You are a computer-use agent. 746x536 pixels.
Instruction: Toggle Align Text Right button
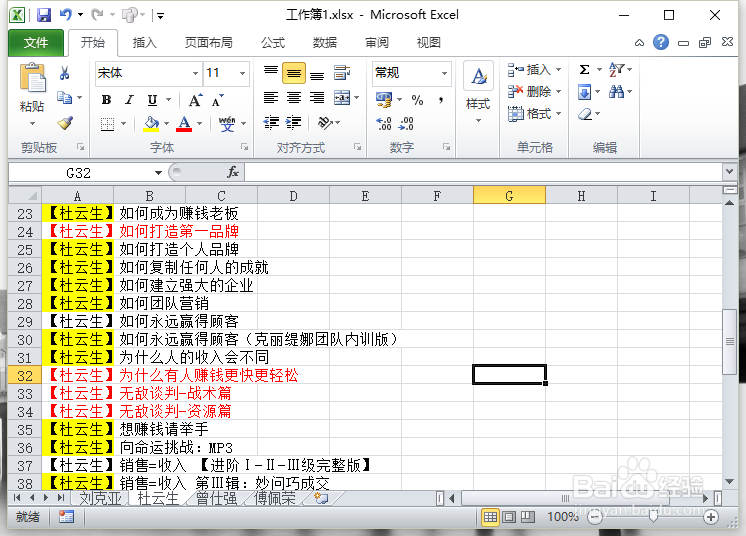[317, 98]
